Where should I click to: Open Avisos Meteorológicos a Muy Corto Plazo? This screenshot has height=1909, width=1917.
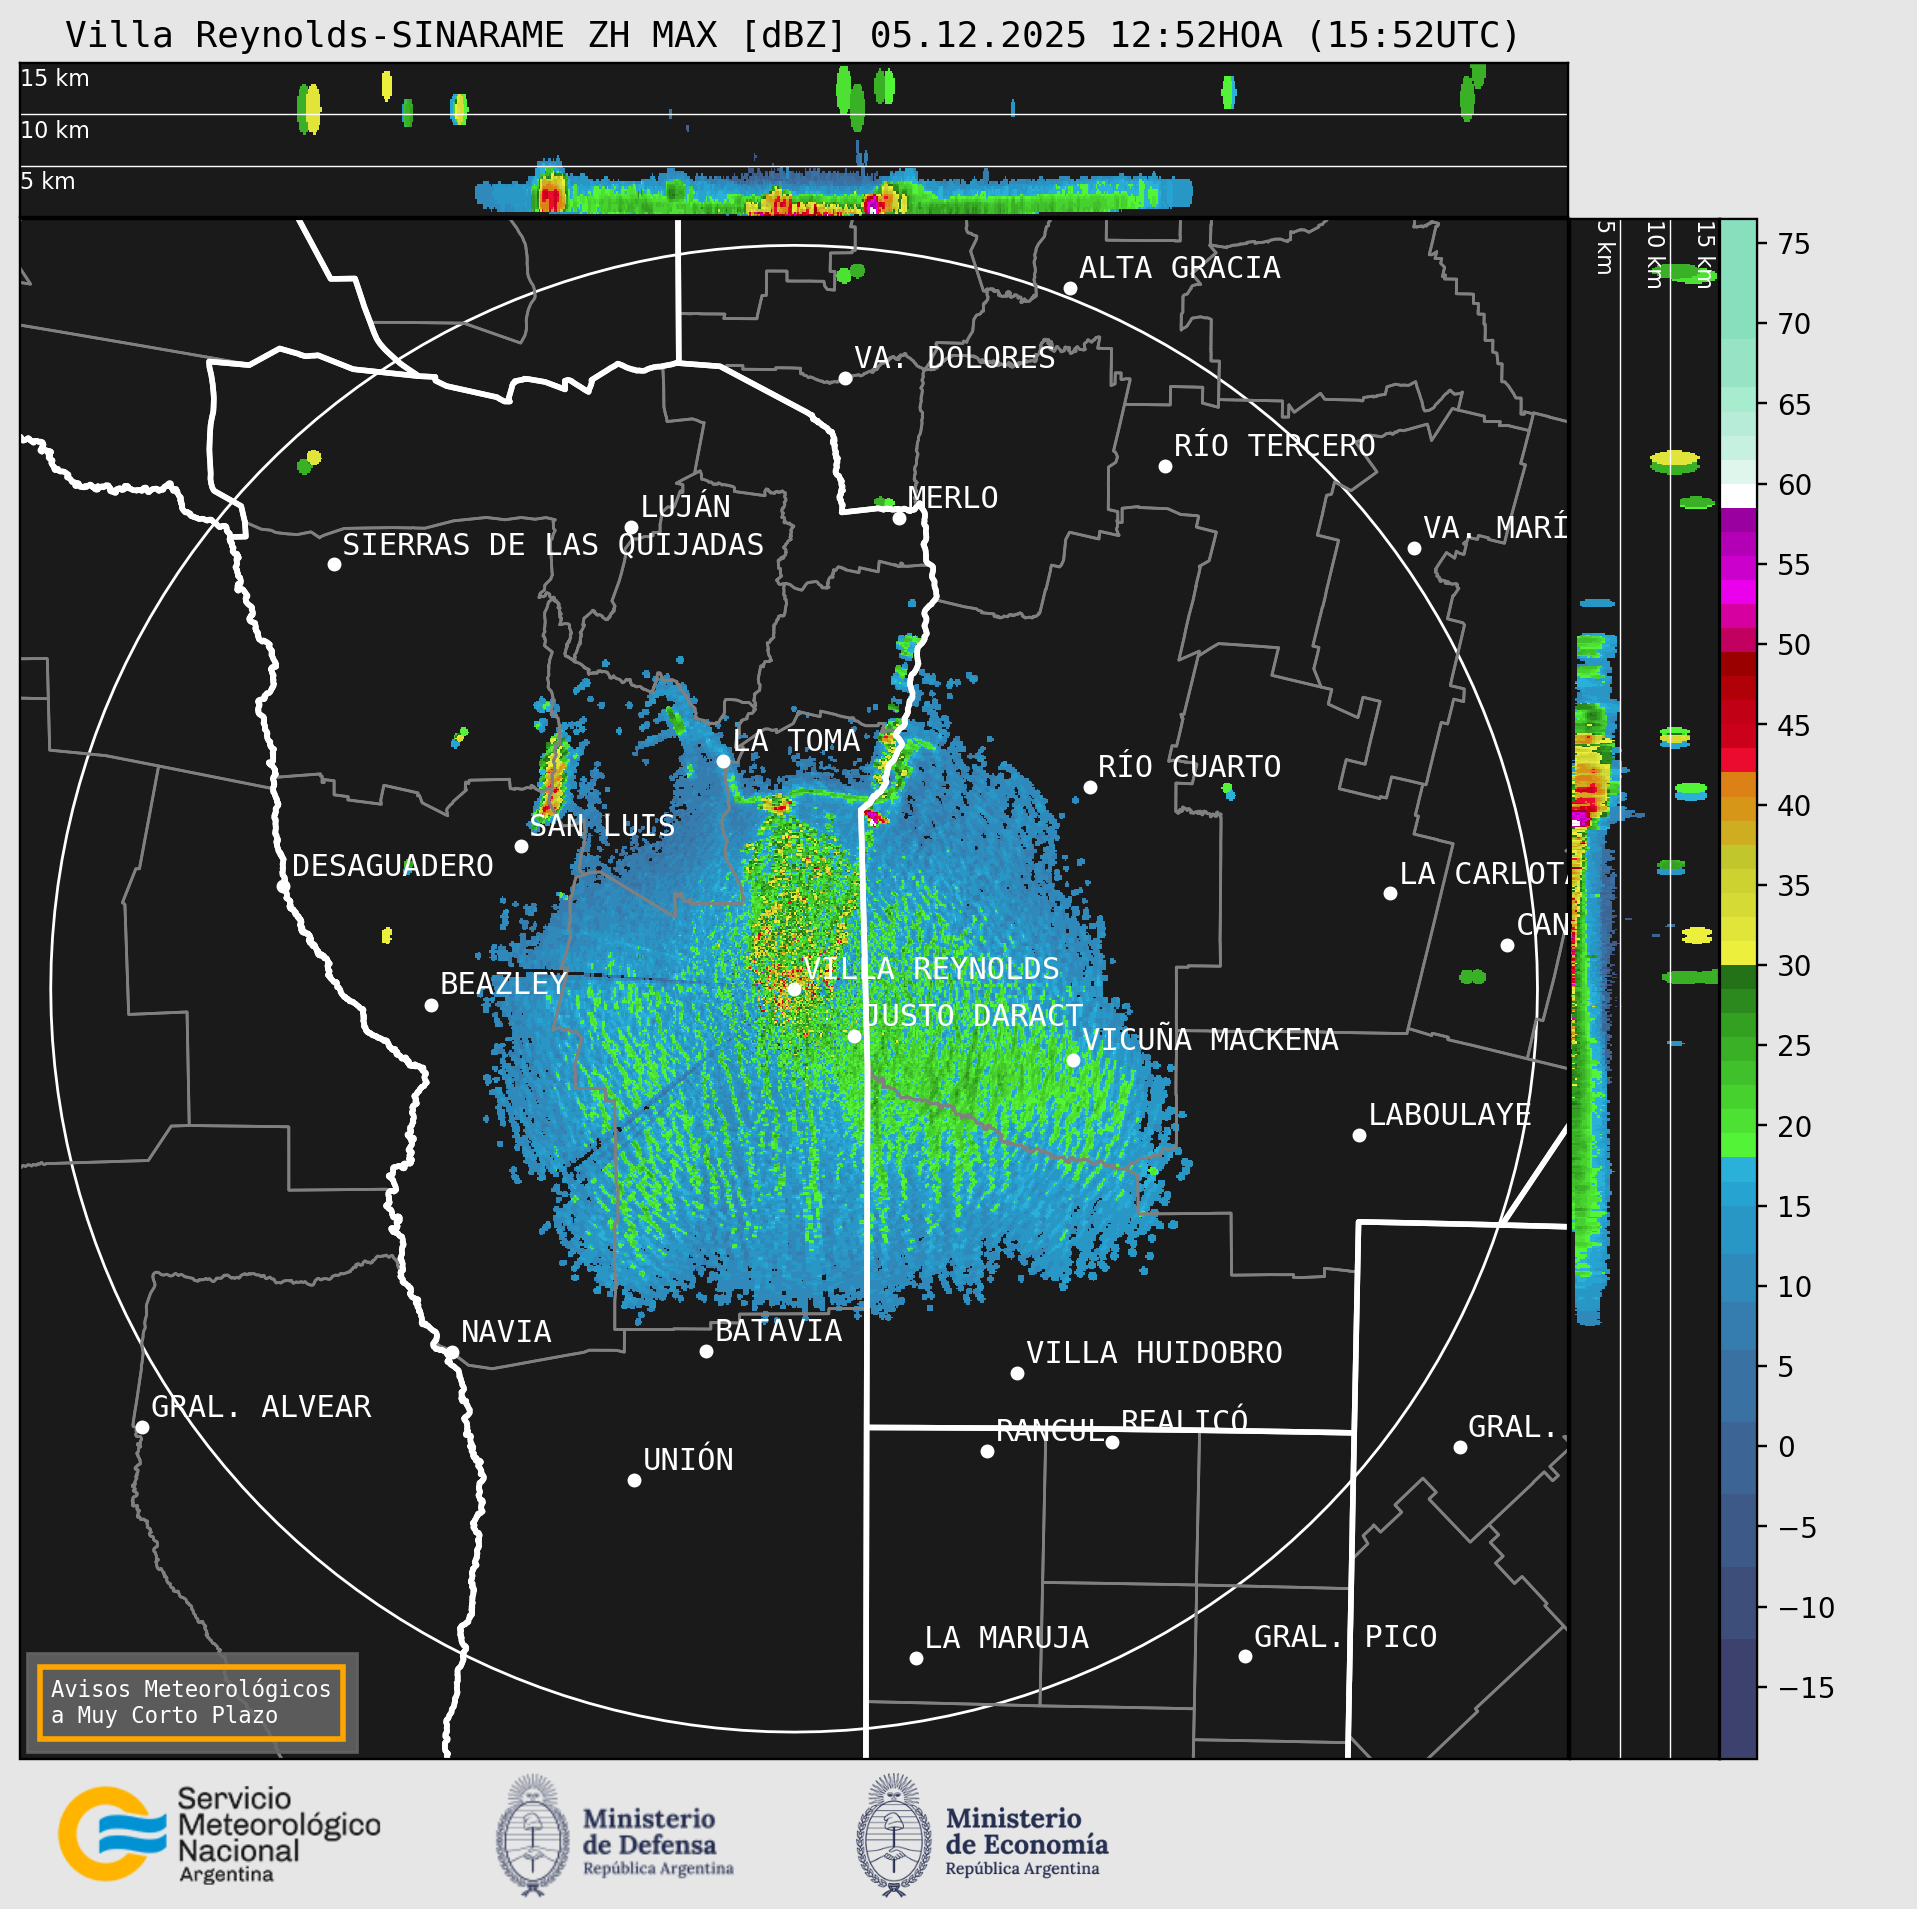tap(191, 1702)
